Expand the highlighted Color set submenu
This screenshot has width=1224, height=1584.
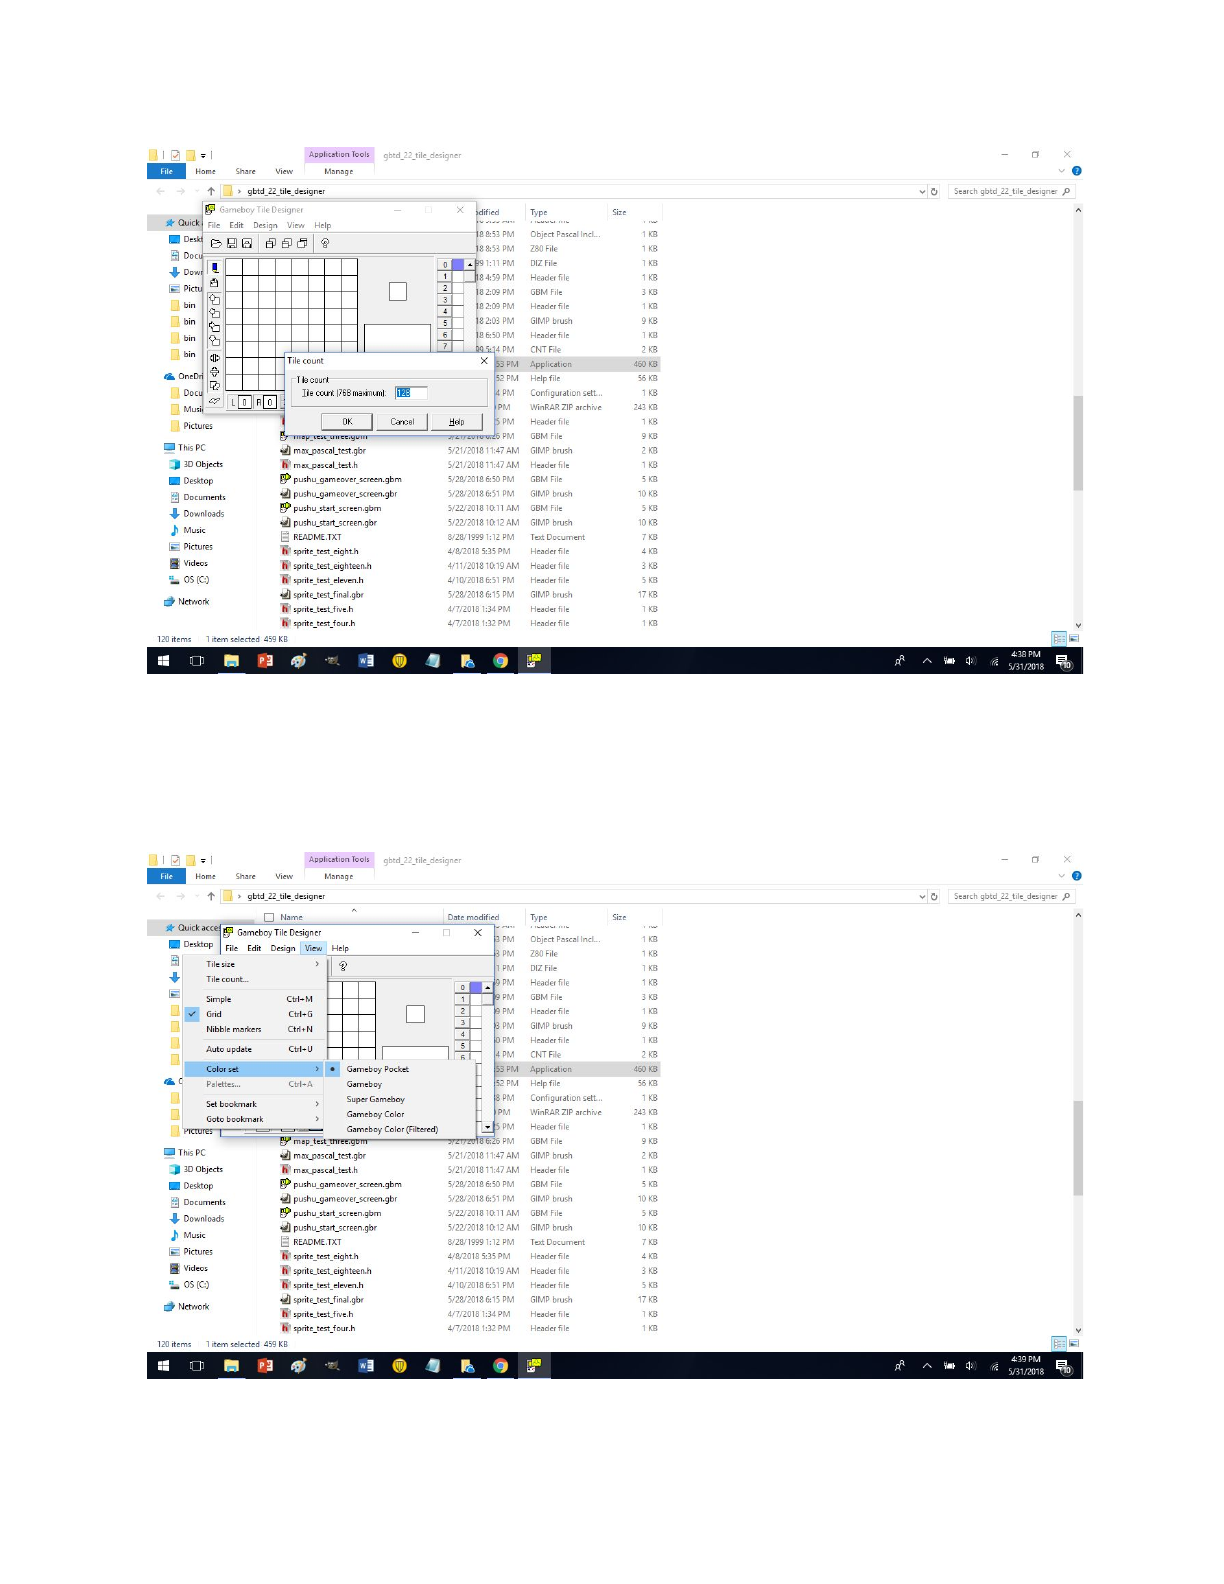[252, 1069]
